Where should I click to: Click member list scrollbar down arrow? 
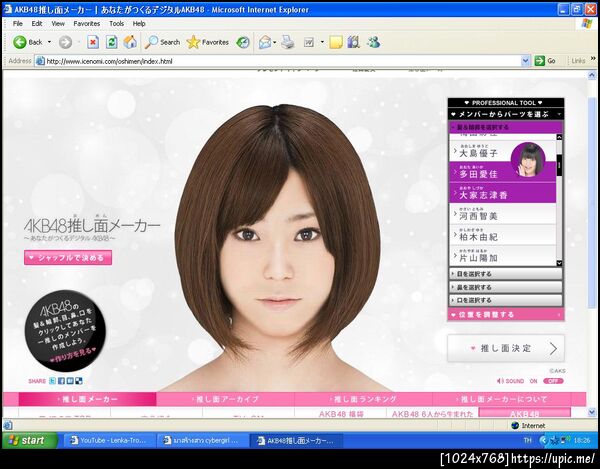click(559, 263)
